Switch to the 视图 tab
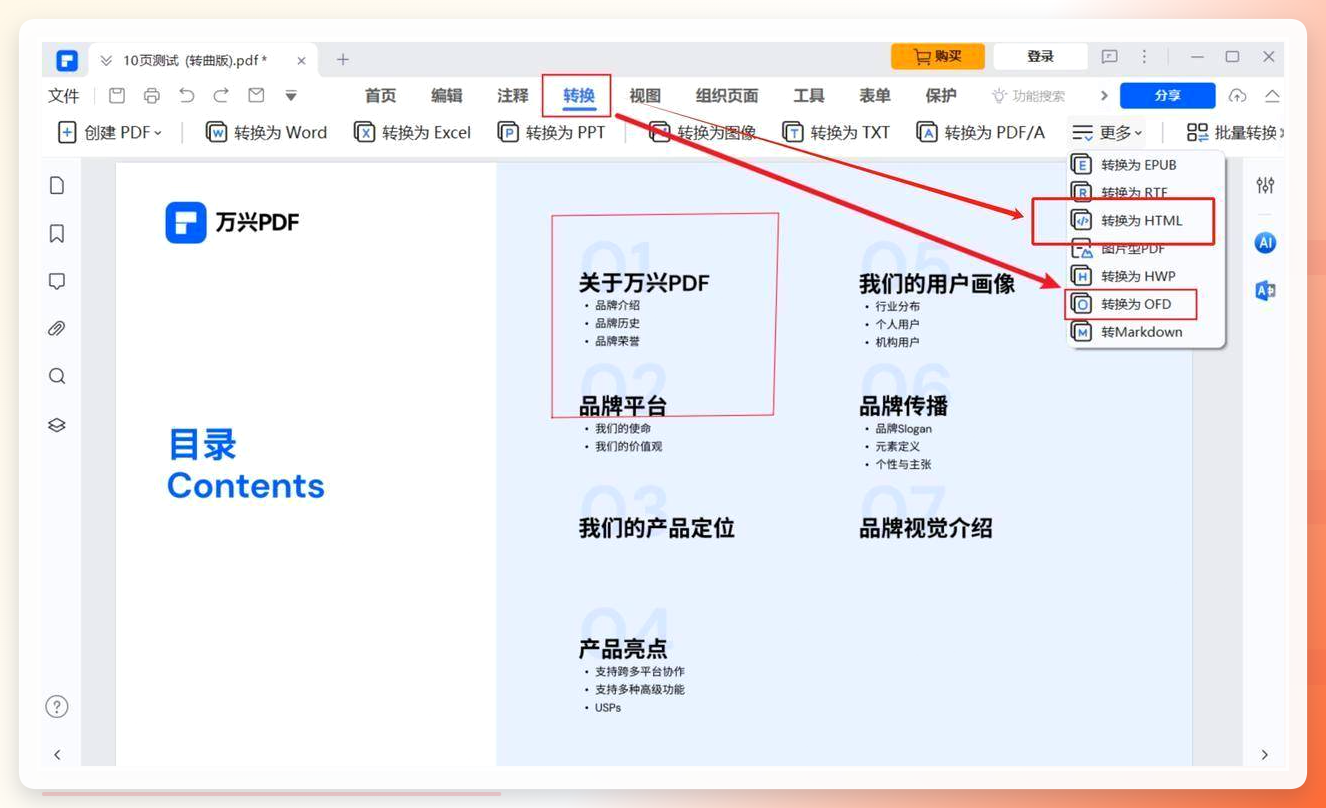This screenshot has width=1326, height=808. tap(645, 96)
